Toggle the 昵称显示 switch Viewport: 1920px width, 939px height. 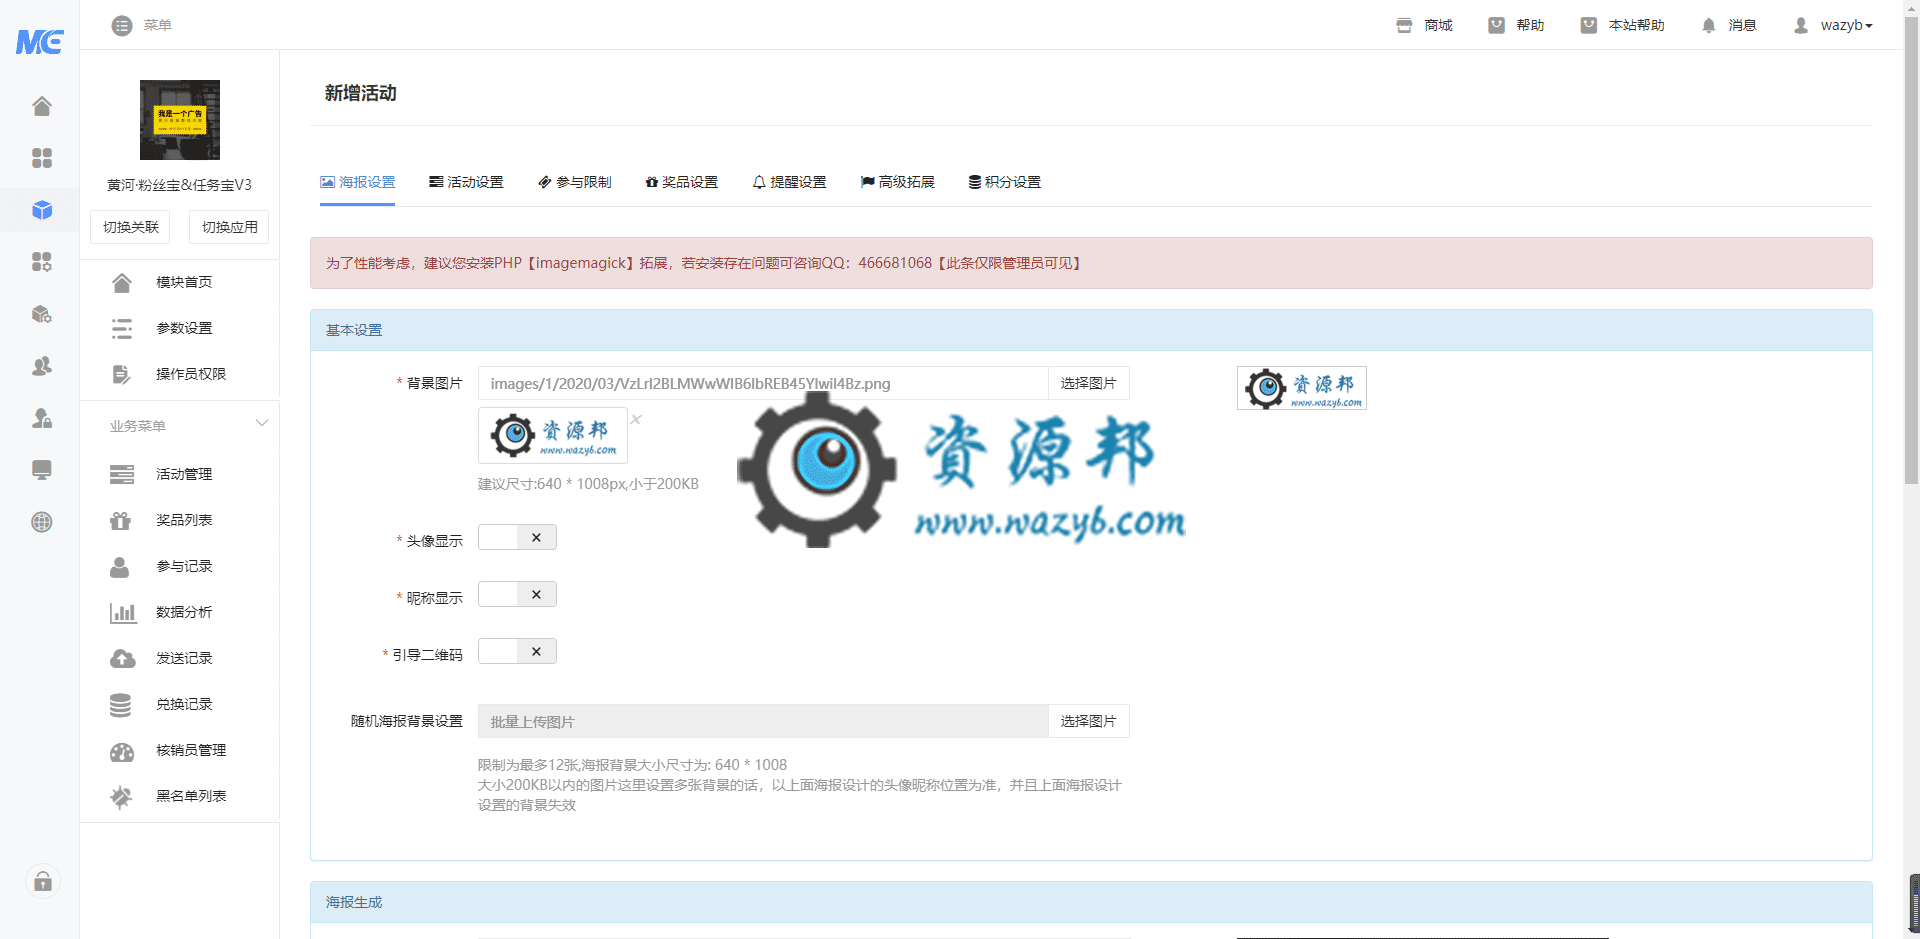517,595
